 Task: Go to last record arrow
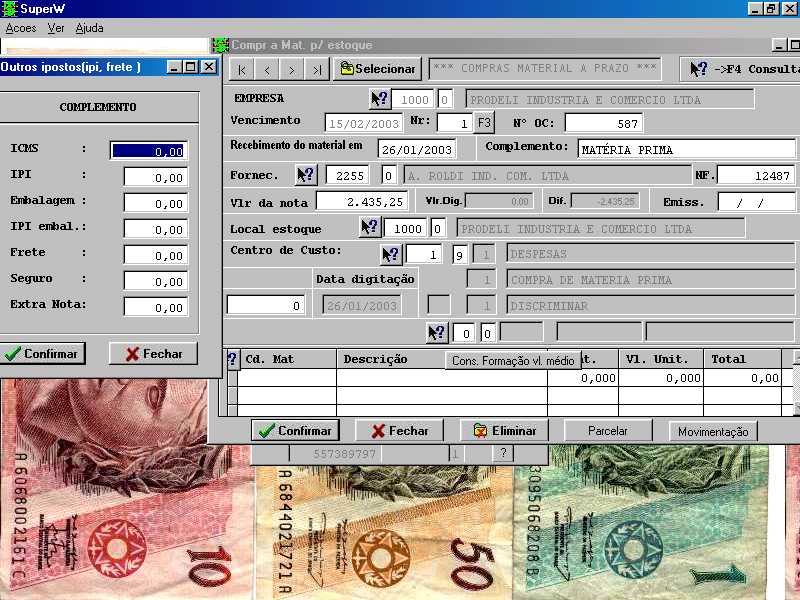(x=317, y=69)
